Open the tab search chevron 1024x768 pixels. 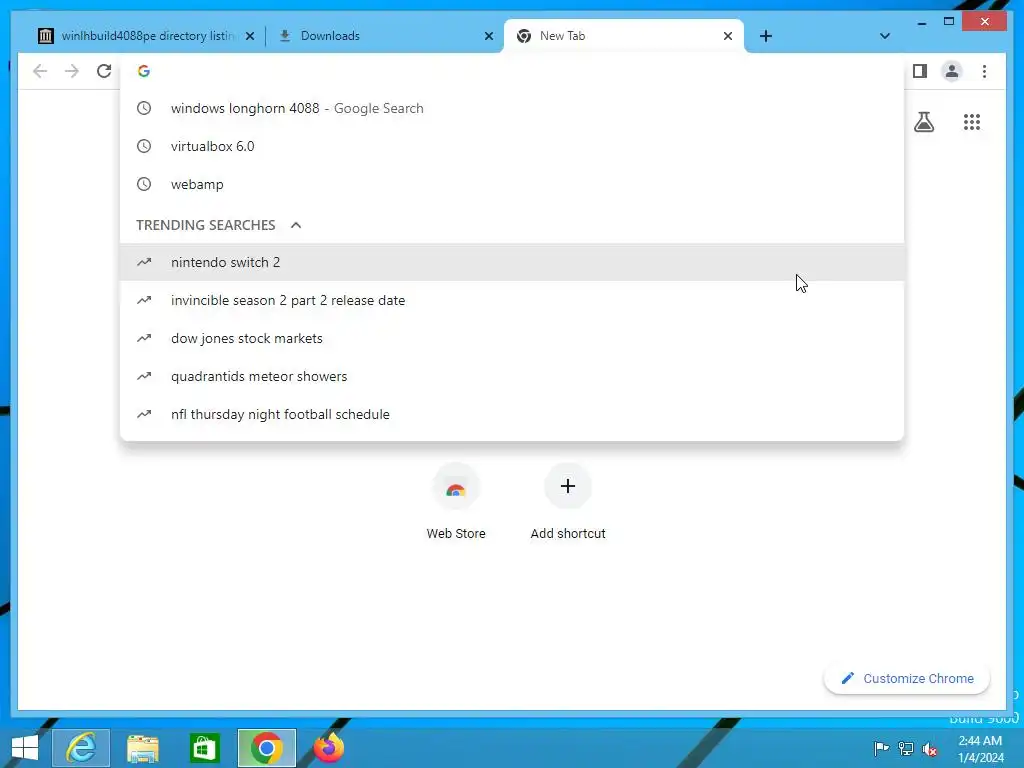coord(884,36)
